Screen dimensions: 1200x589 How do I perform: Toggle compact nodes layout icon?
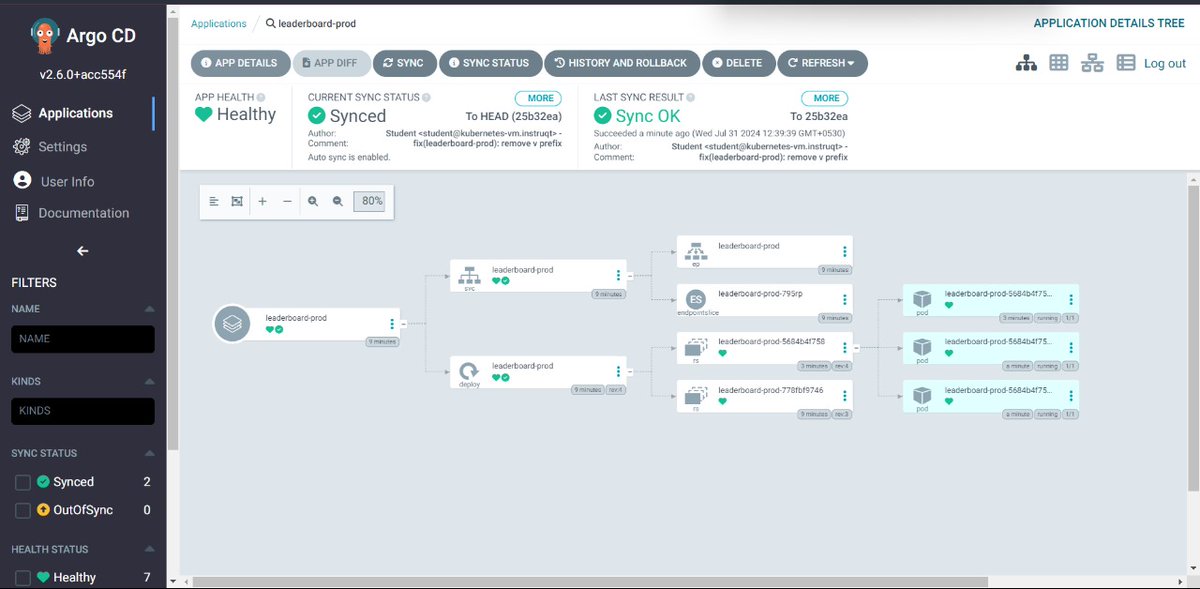(214, 201)
